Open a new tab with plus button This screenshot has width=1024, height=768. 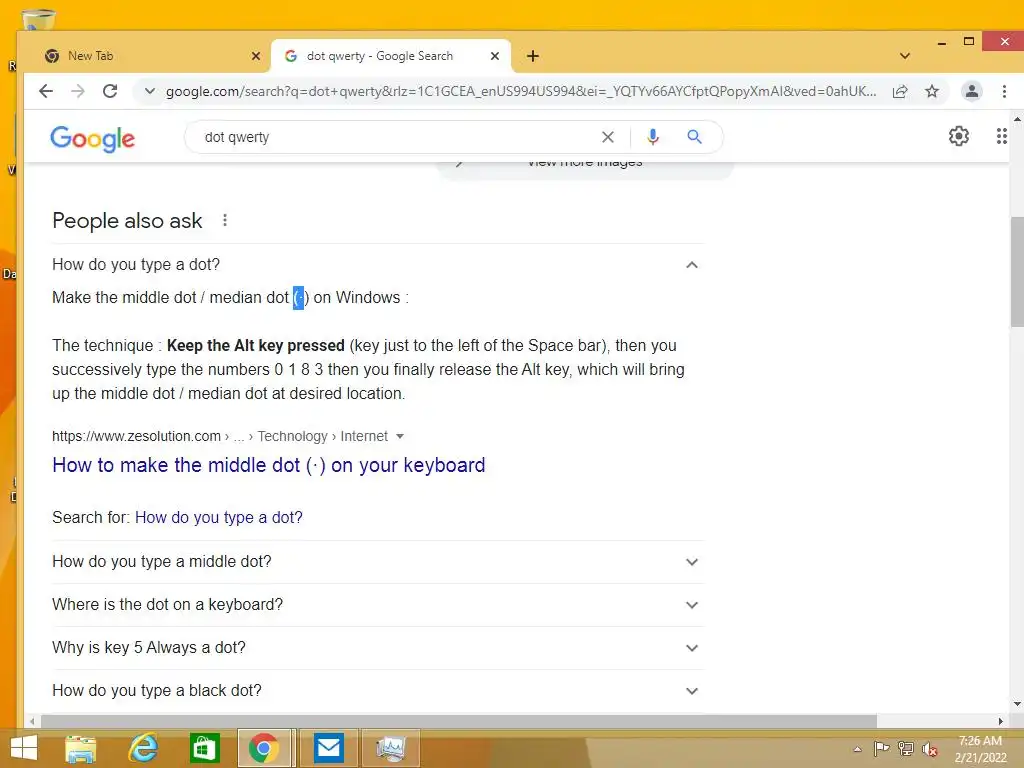pyautogui.click(x=533, y=56)
